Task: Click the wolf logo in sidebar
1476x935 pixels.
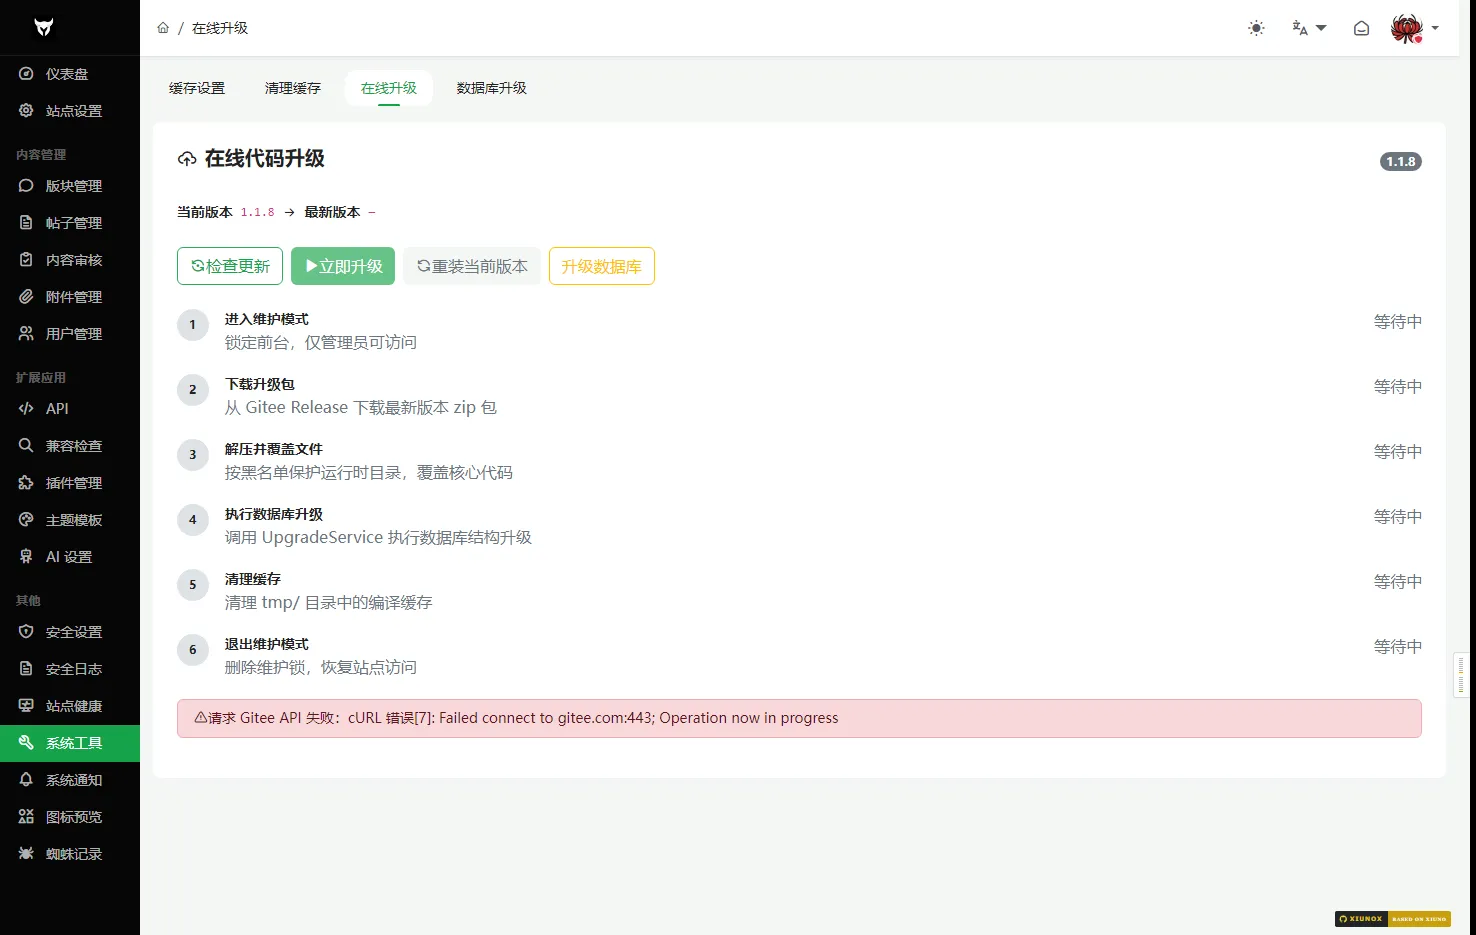Action: (x=43, y=27)
